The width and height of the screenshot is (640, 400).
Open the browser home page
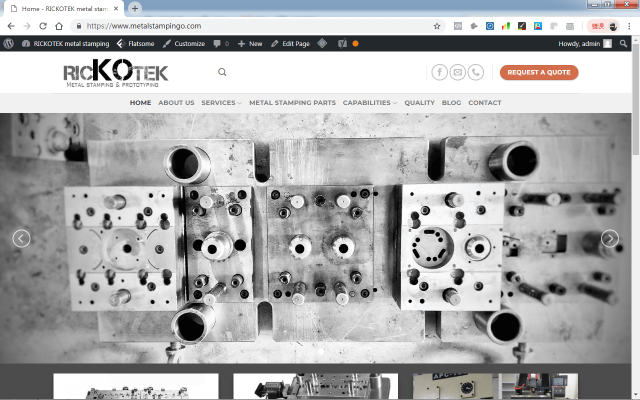(59, 26)
